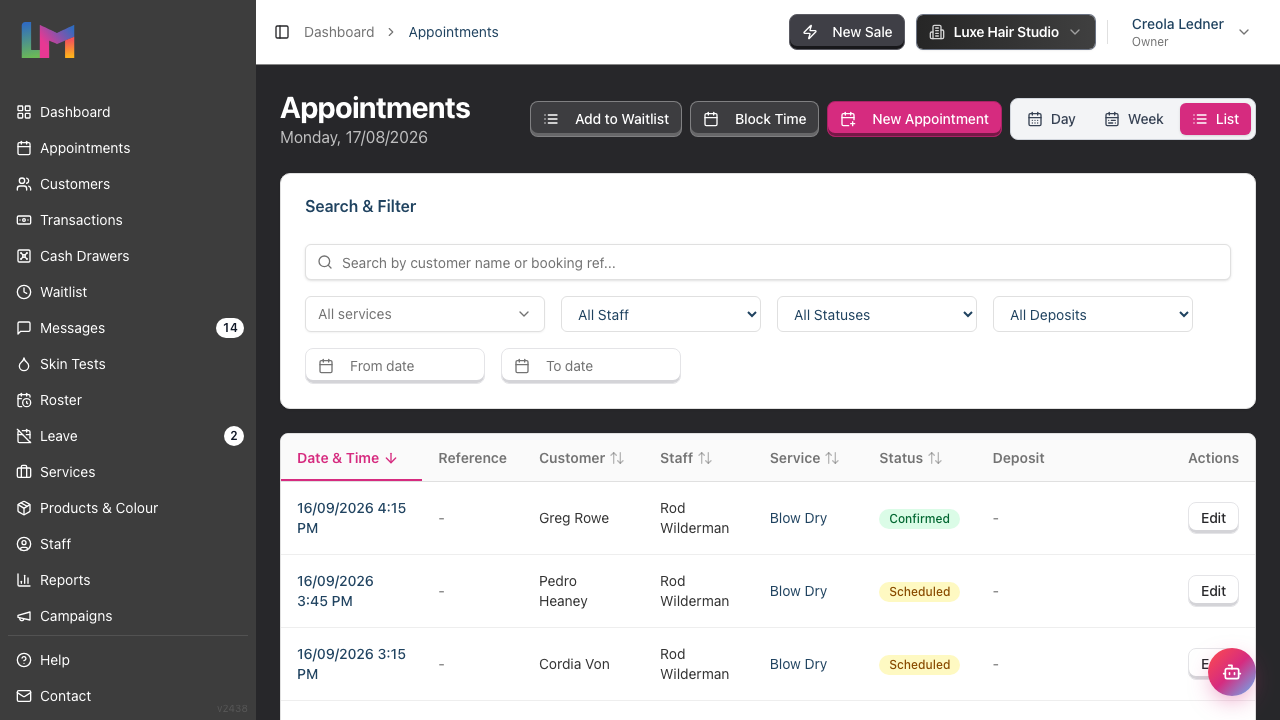Sort by the Staff column
Screen dimensions: 1280x720
point(686,458)
